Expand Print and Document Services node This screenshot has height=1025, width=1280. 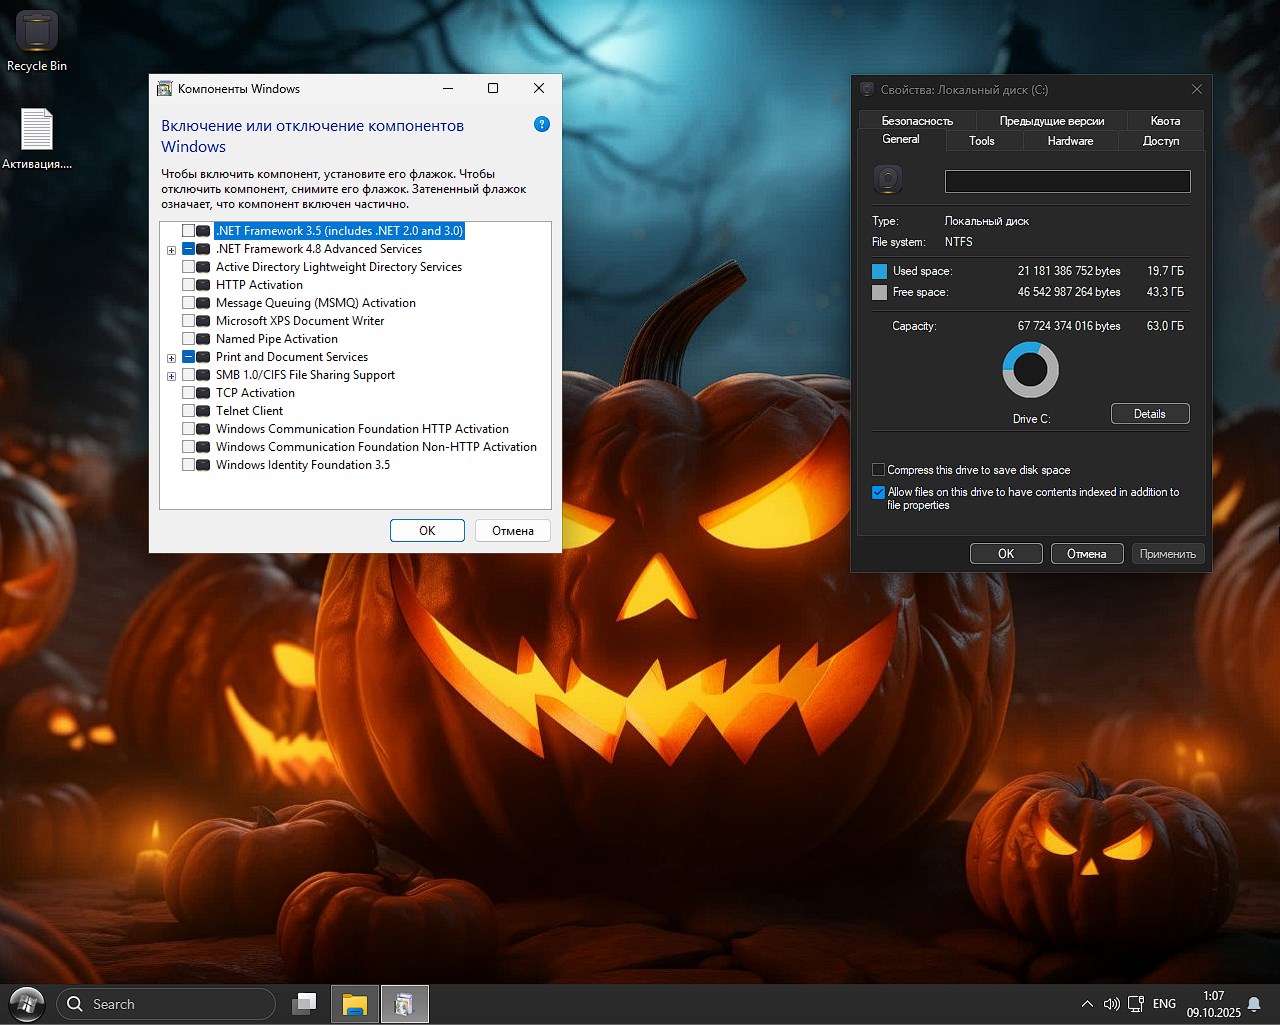(x=172, y=358)
